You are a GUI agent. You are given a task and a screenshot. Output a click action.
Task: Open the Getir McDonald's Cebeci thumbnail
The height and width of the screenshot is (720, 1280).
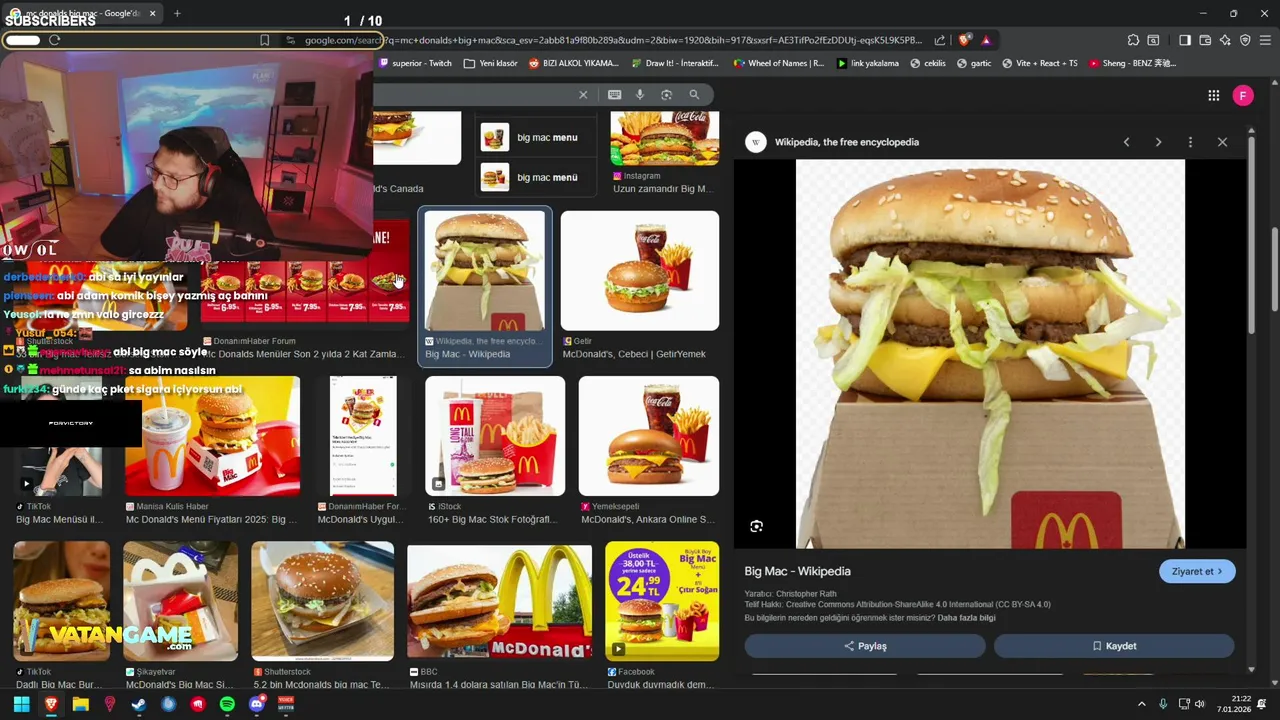coord(640,271)
